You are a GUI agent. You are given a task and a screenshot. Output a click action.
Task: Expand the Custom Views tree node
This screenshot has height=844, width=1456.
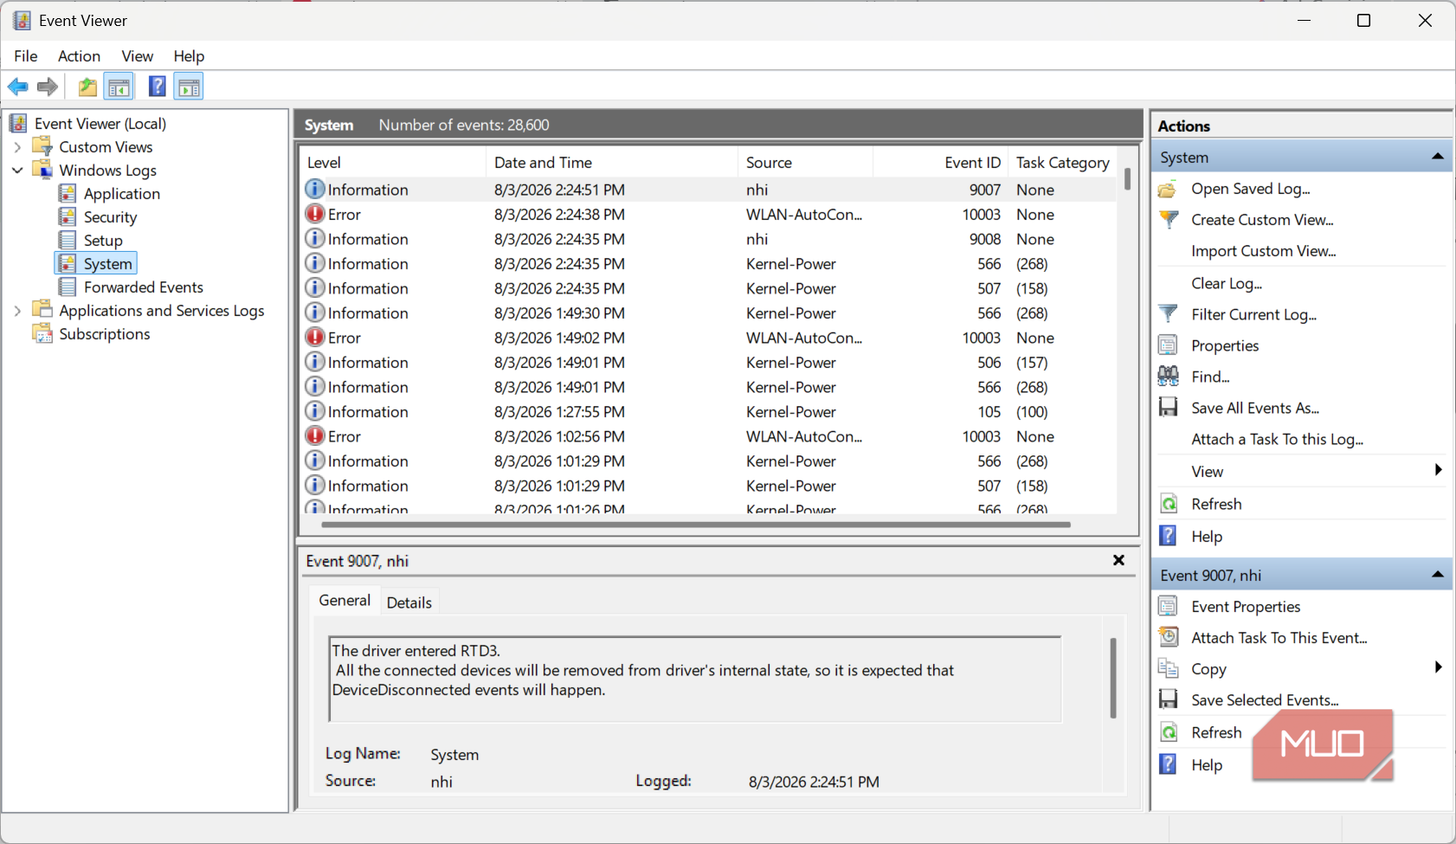pyautogui.click(x=17, y=147)
